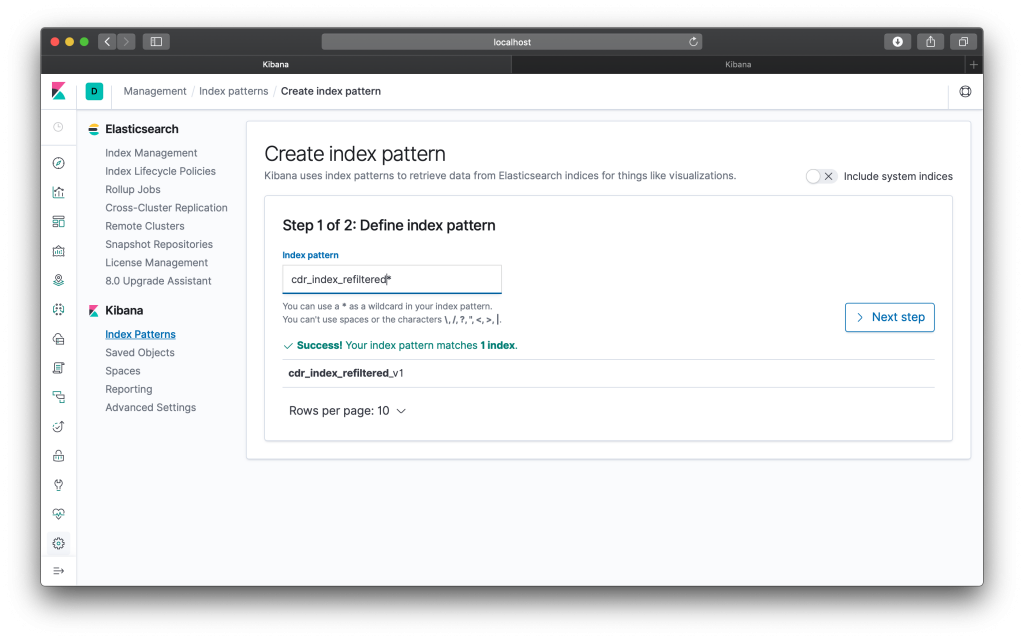The image size is (1024, 640).
Task: Open Stack Monitoring heartbeat icon
Action: (x=59, y=514)
